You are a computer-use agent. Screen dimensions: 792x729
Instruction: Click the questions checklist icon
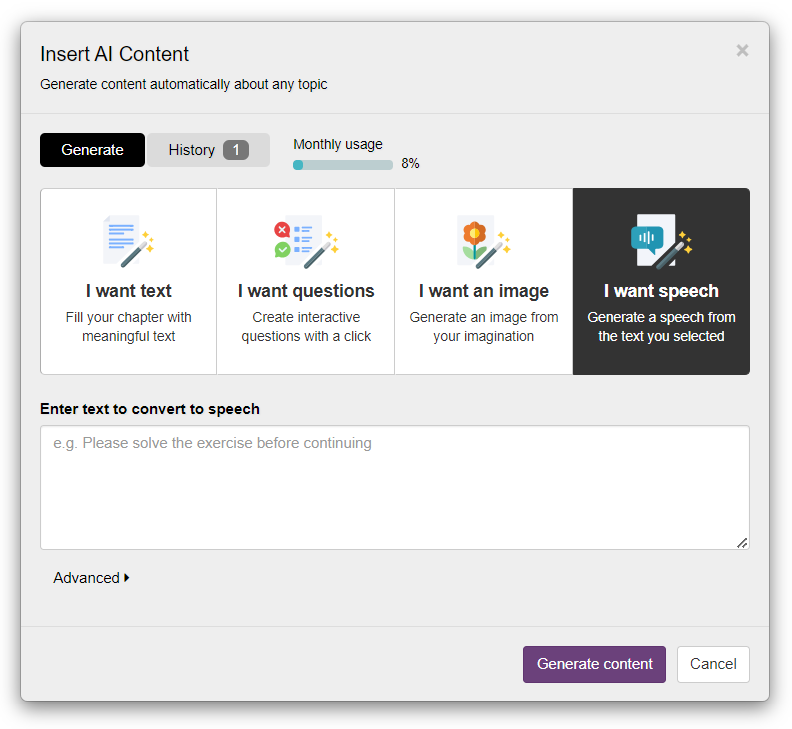click(x=305, y=241)
